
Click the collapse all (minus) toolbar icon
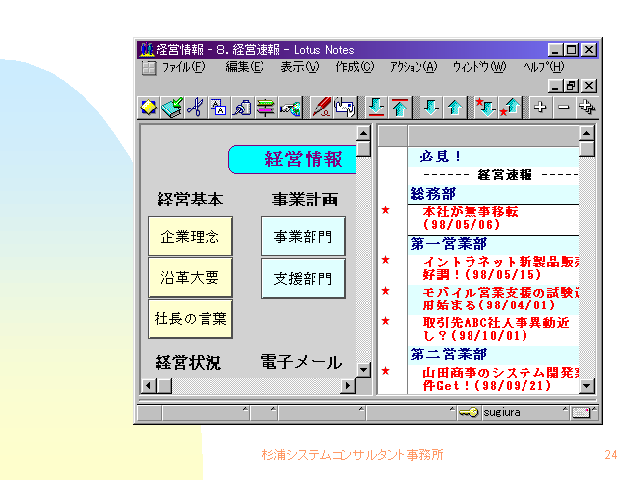coord(563,106)
